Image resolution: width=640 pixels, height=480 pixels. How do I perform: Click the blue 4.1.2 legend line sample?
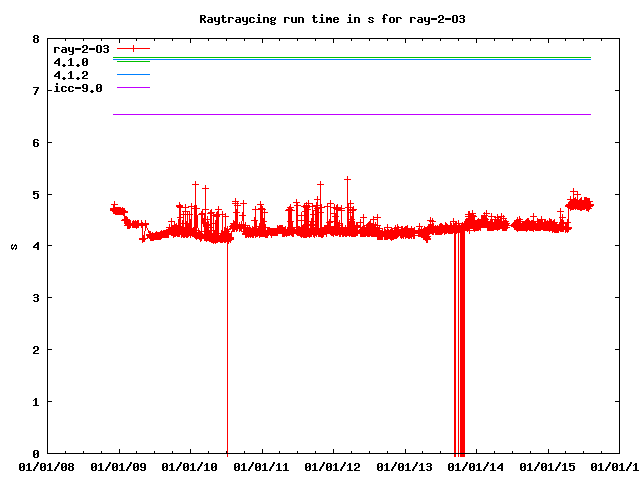(133, 75)
